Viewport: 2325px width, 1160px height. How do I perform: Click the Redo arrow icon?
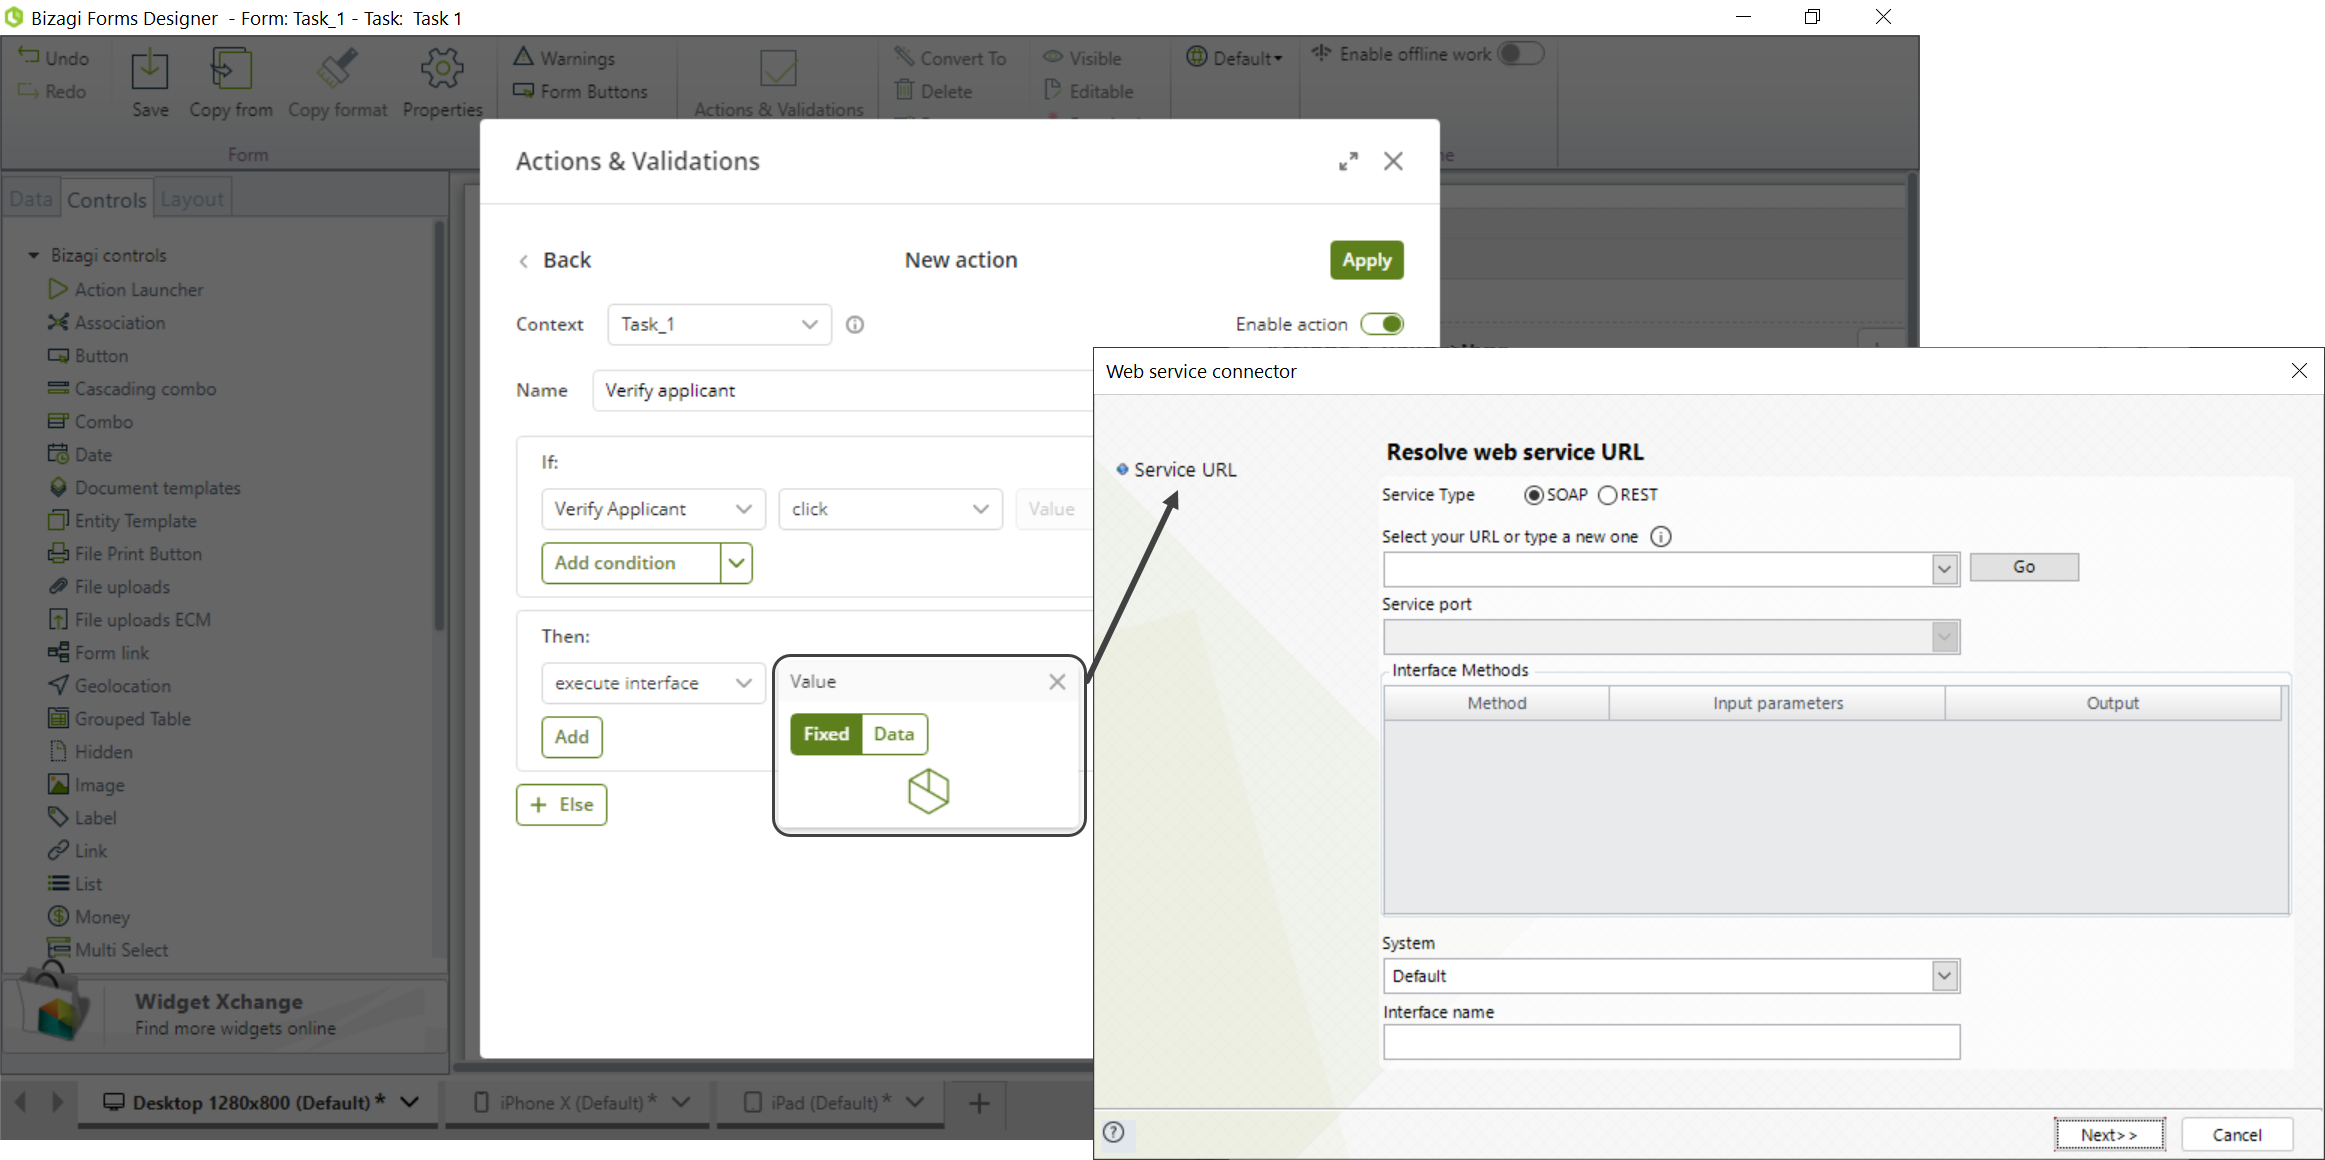[x=29, y=91]
